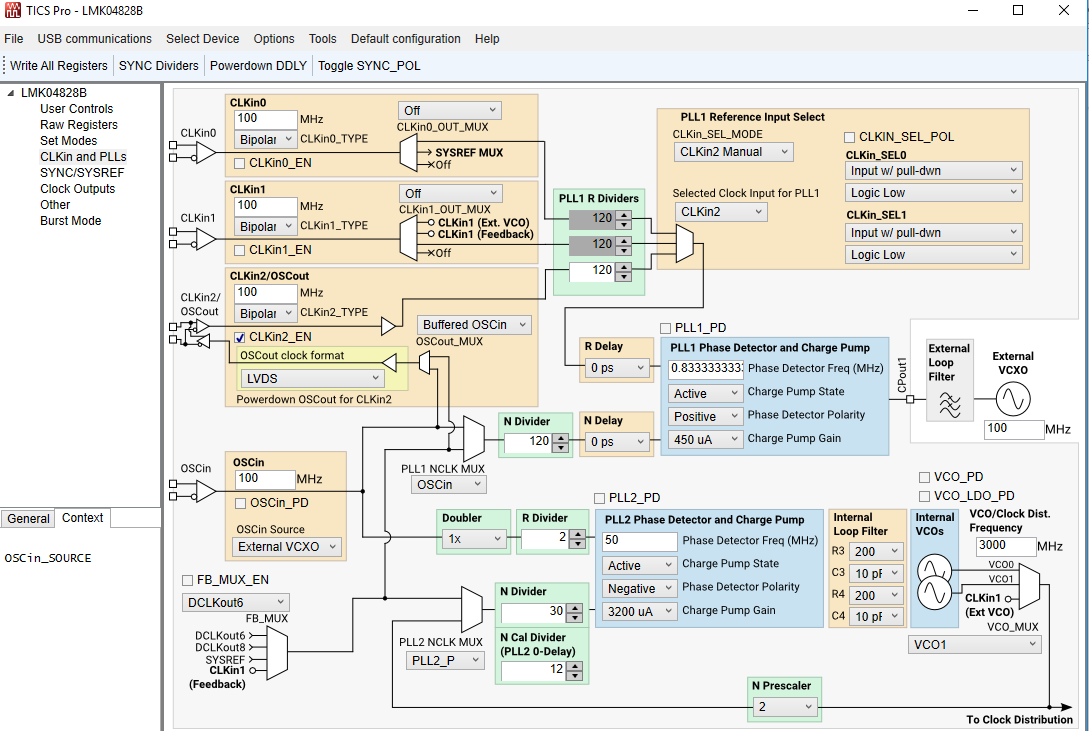Open the OSCout clock format LVDS dropdown
Screen dimensions: 1089x731
pos(313,378)
